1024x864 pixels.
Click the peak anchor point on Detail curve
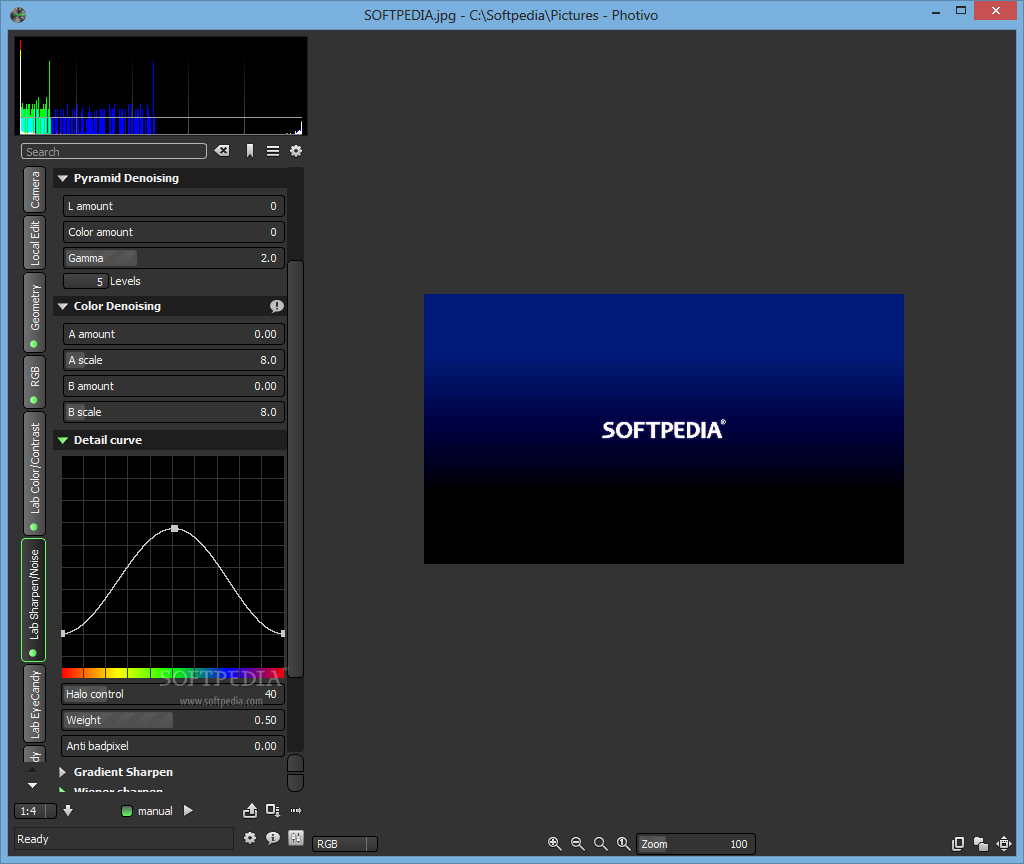click(174, 528)
